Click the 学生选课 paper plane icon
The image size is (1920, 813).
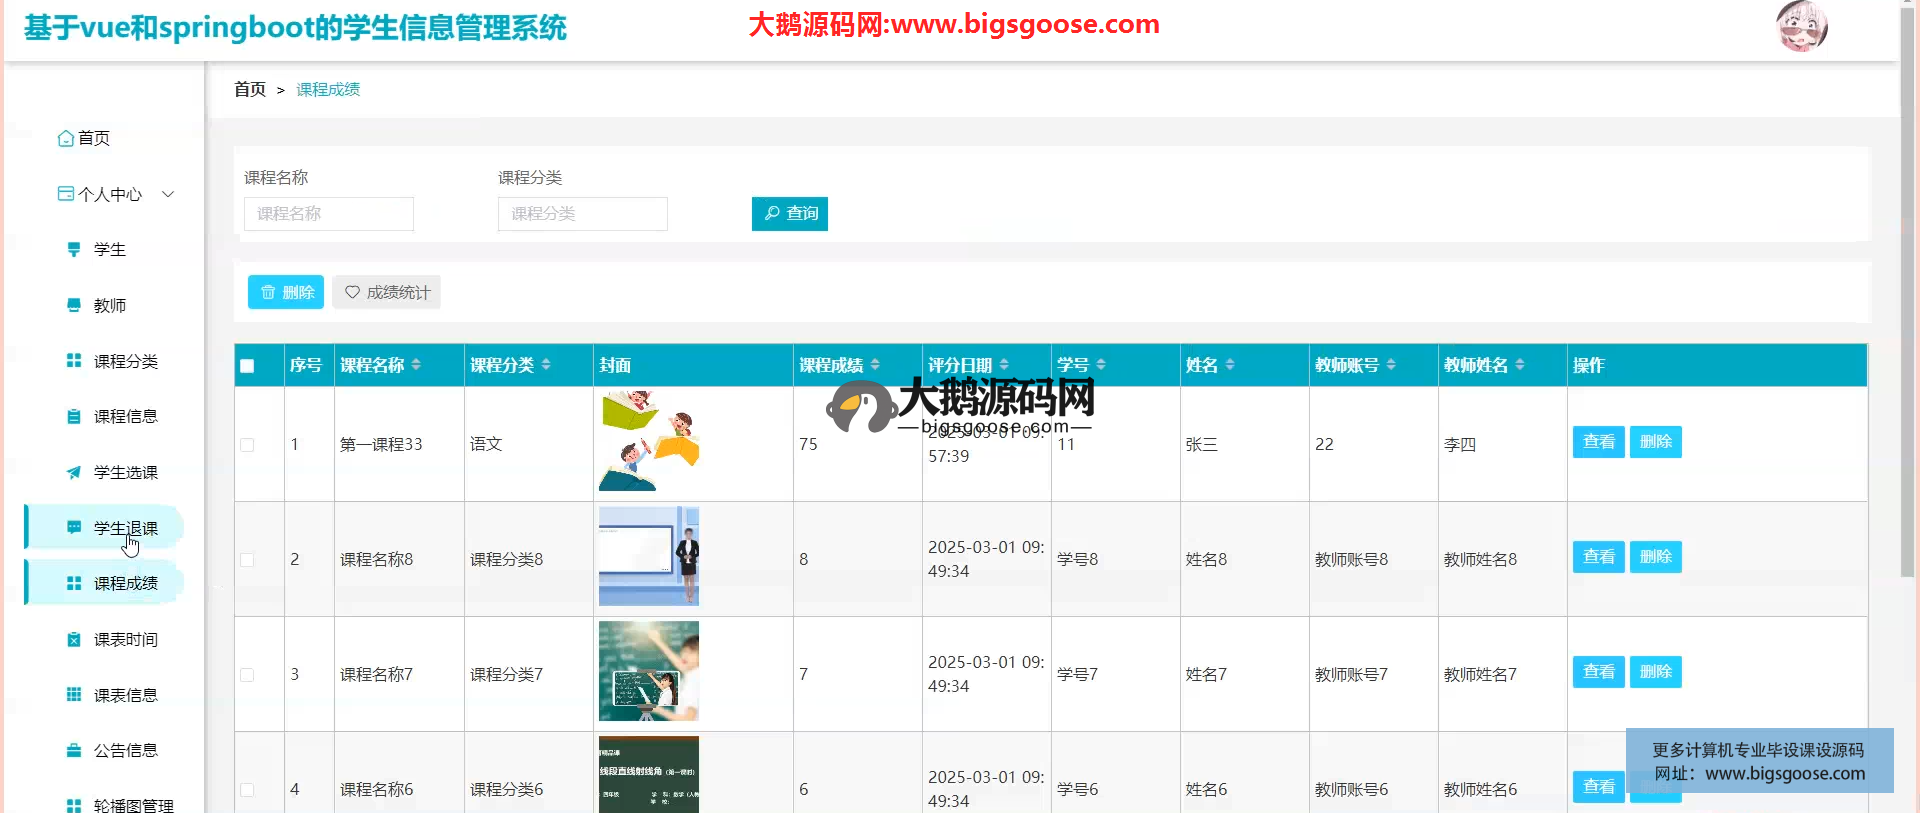click(x=73, y=472)
